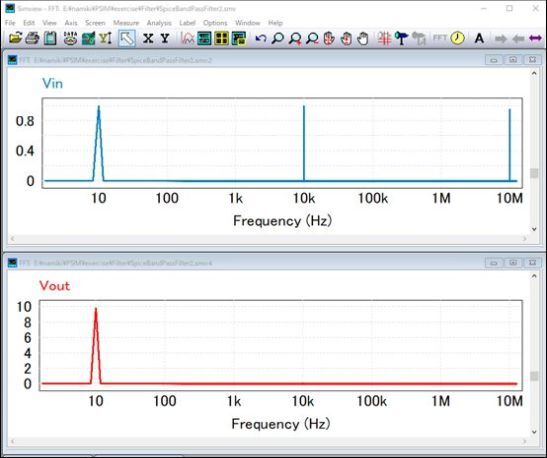
Task: Select the Y axis settings icon
Action: (165, 38)
